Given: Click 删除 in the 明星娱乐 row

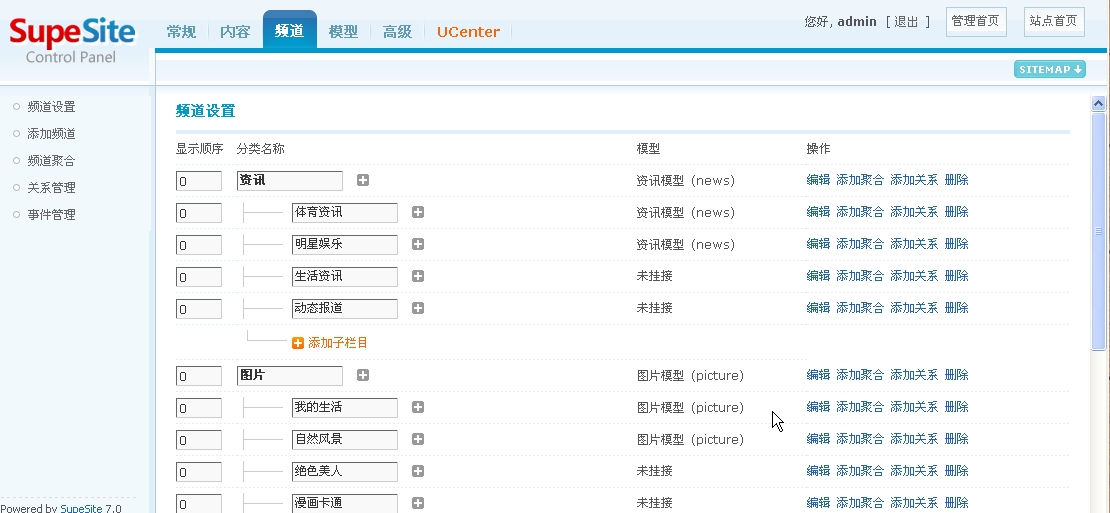Looking at the screenshot, I should [956, 243].
